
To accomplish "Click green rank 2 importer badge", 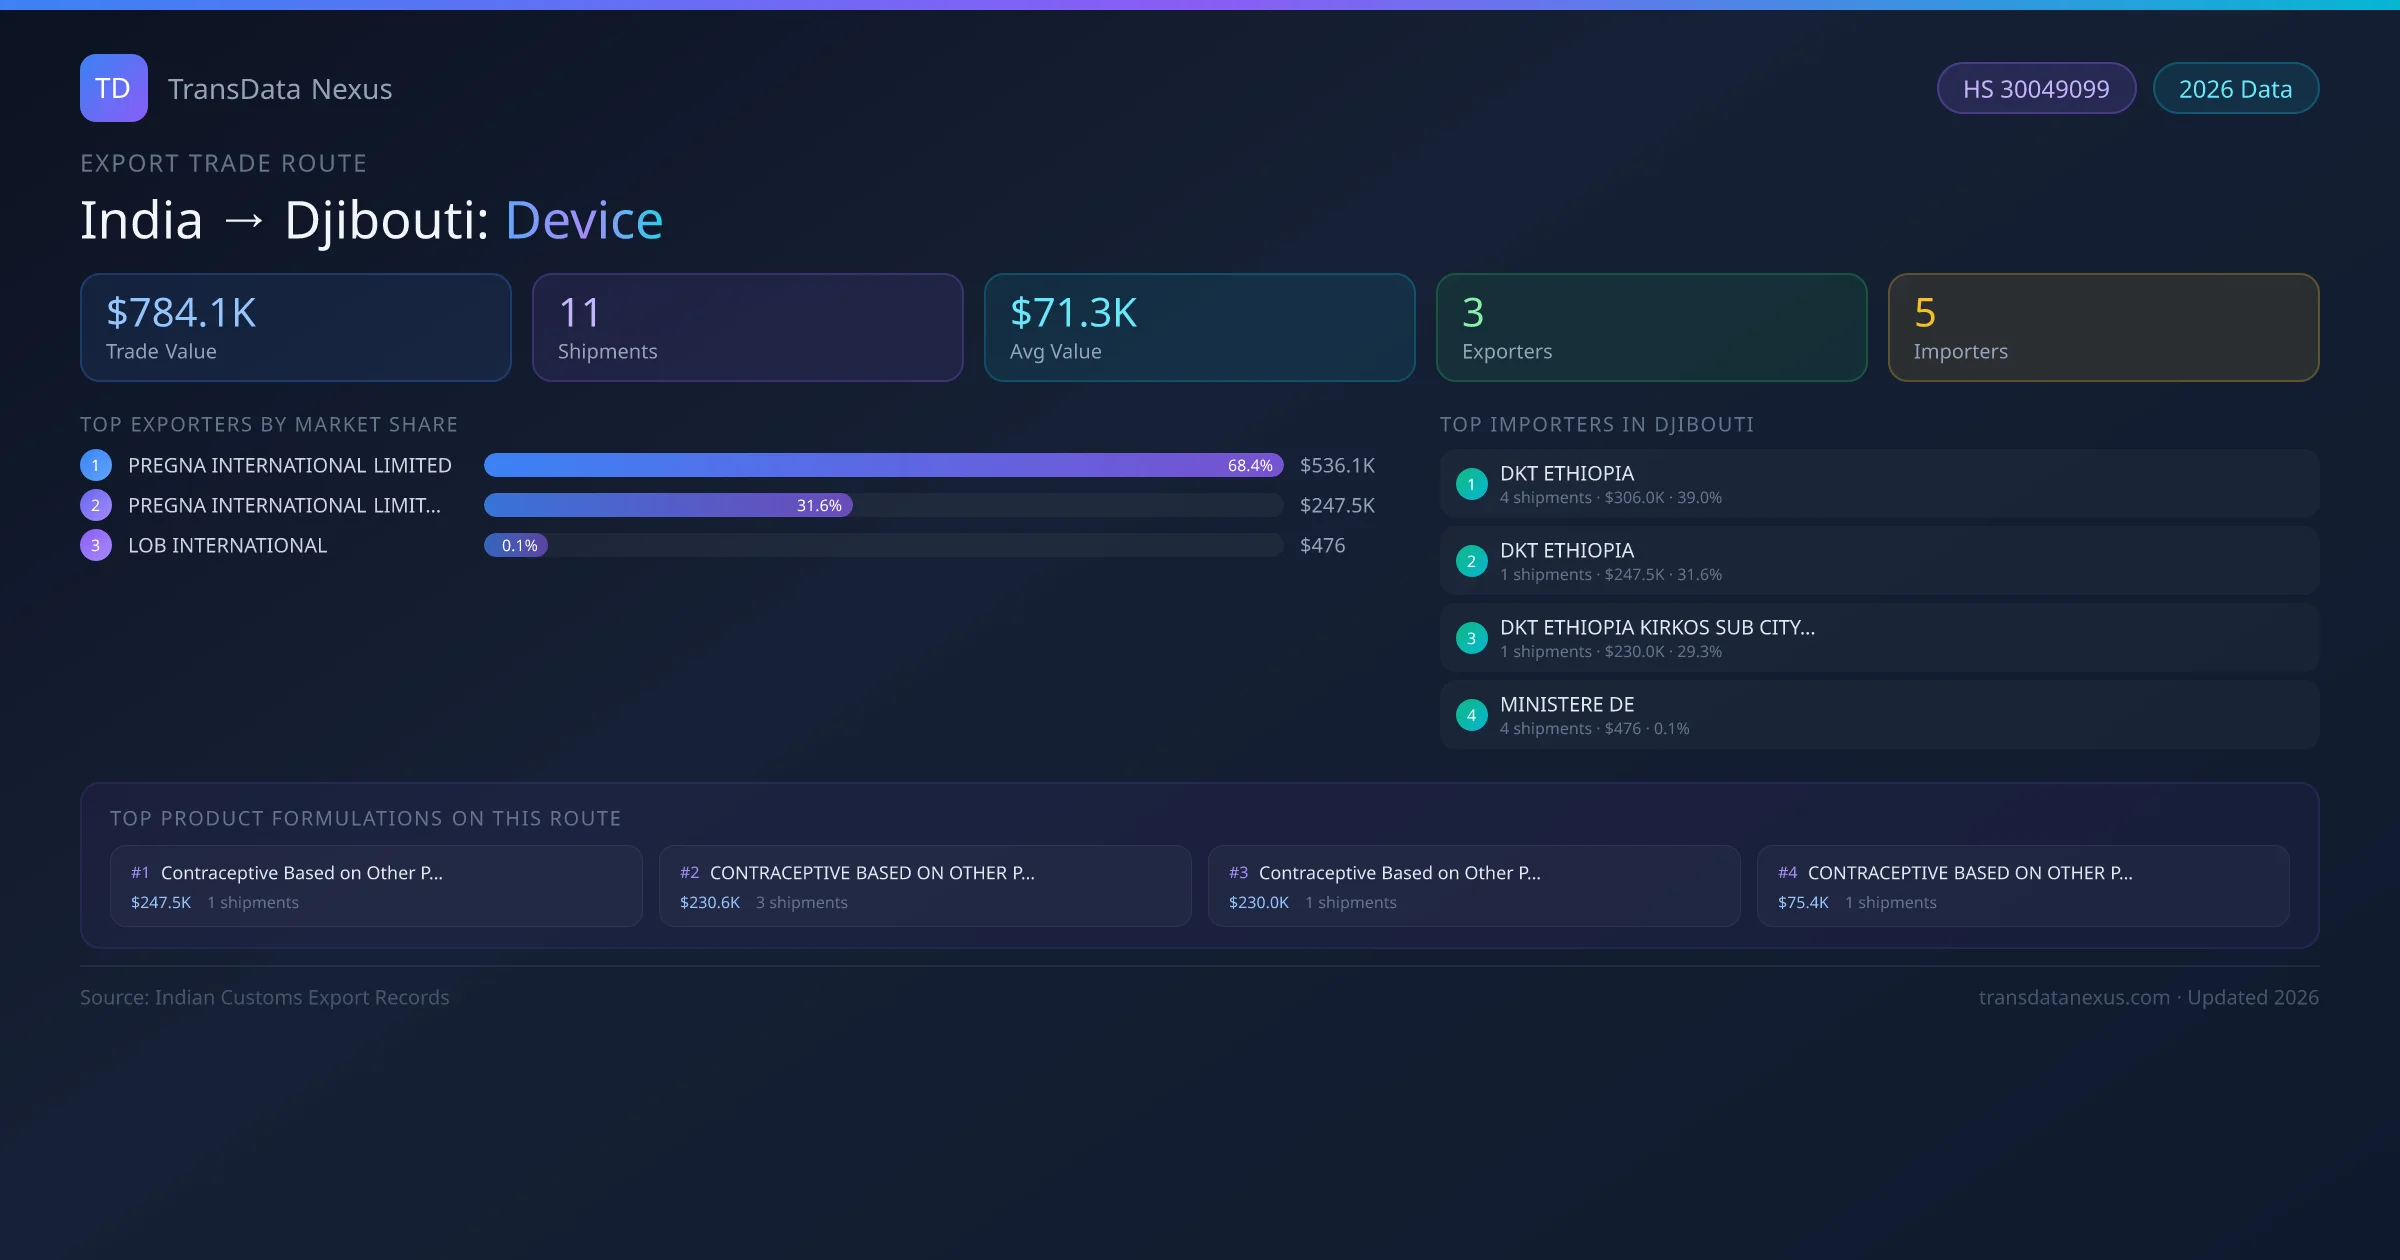I will tap(1471, 561).
